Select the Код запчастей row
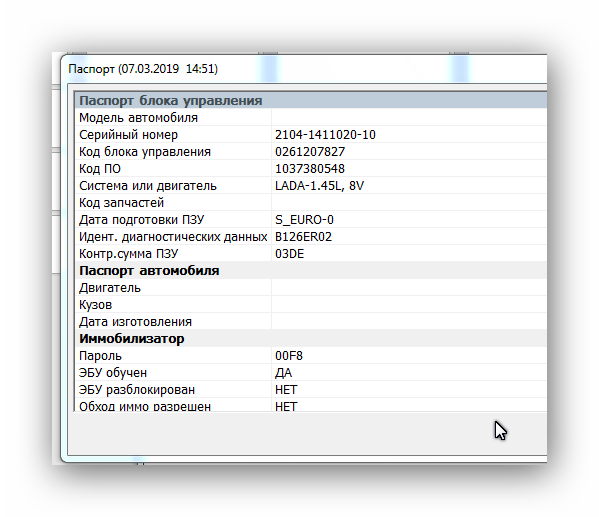 click(311, 203)
